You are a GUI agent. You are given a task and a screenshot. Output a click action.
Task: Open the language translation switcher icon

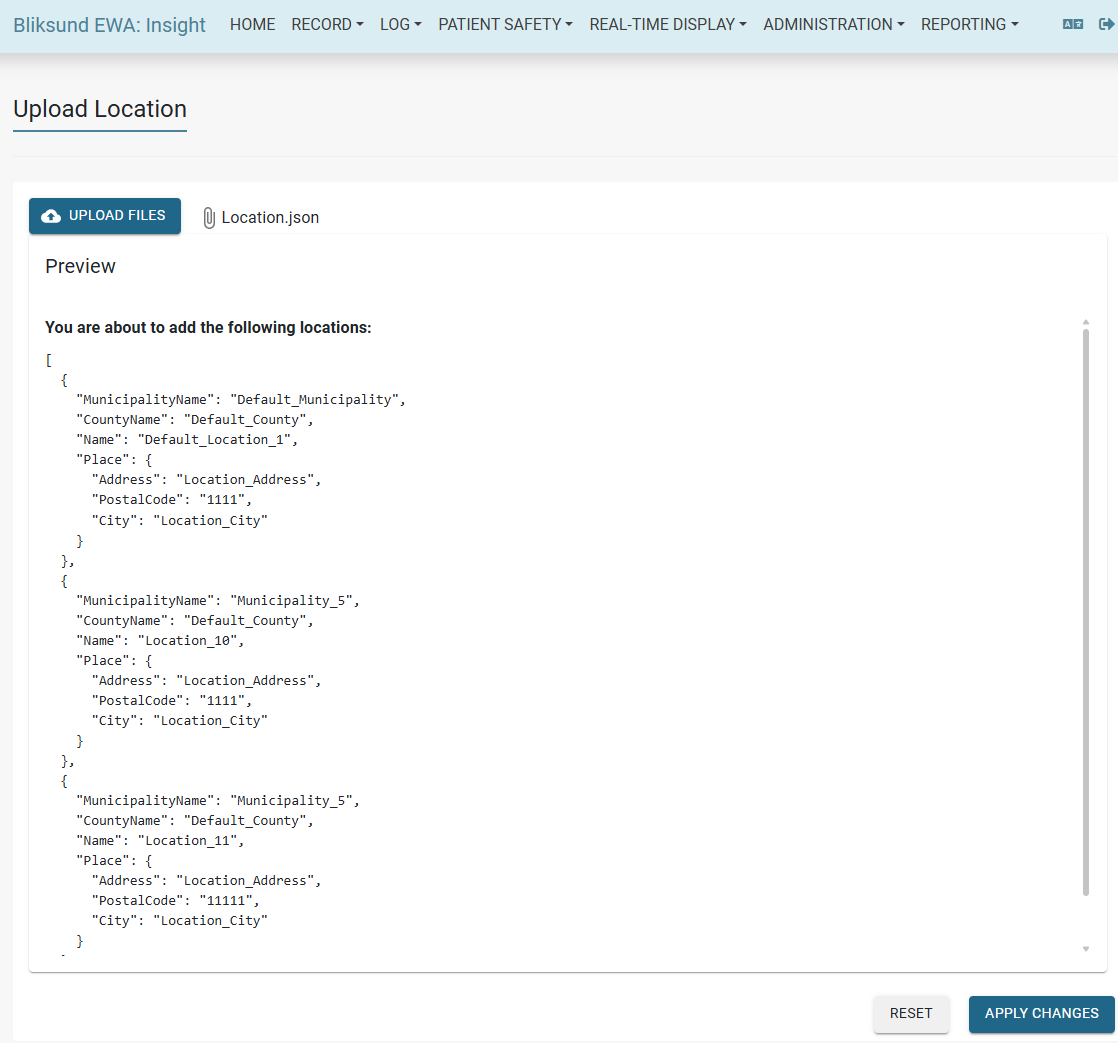tap(1072, 25)
